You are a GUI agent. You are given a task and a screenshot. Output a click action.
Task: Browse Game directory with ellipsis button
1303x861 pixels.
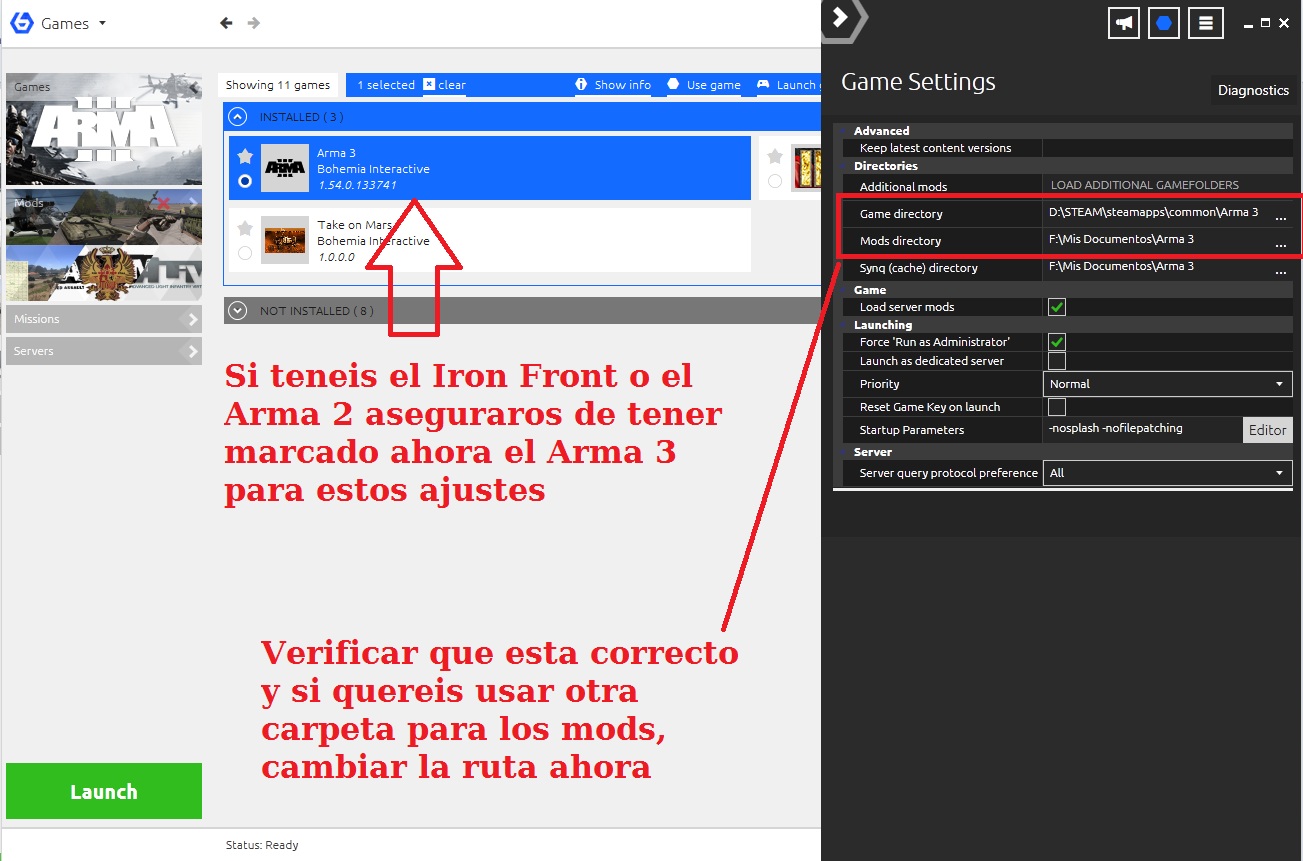1281,217
